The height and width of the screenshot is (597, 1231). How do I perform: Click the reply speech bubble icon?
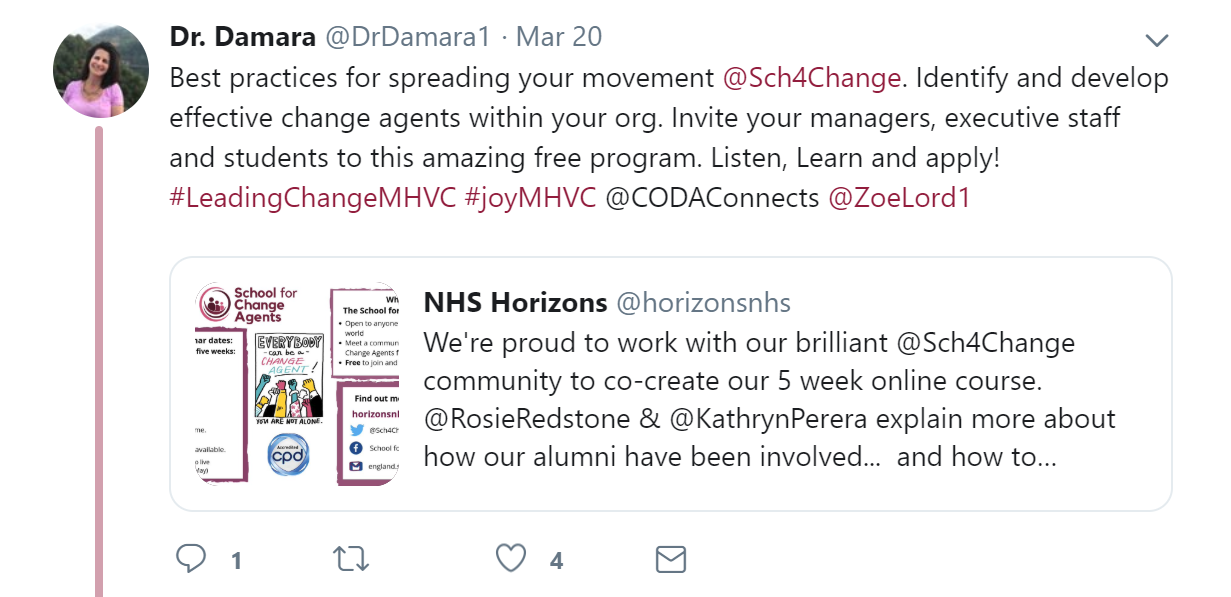coord(191,559)
